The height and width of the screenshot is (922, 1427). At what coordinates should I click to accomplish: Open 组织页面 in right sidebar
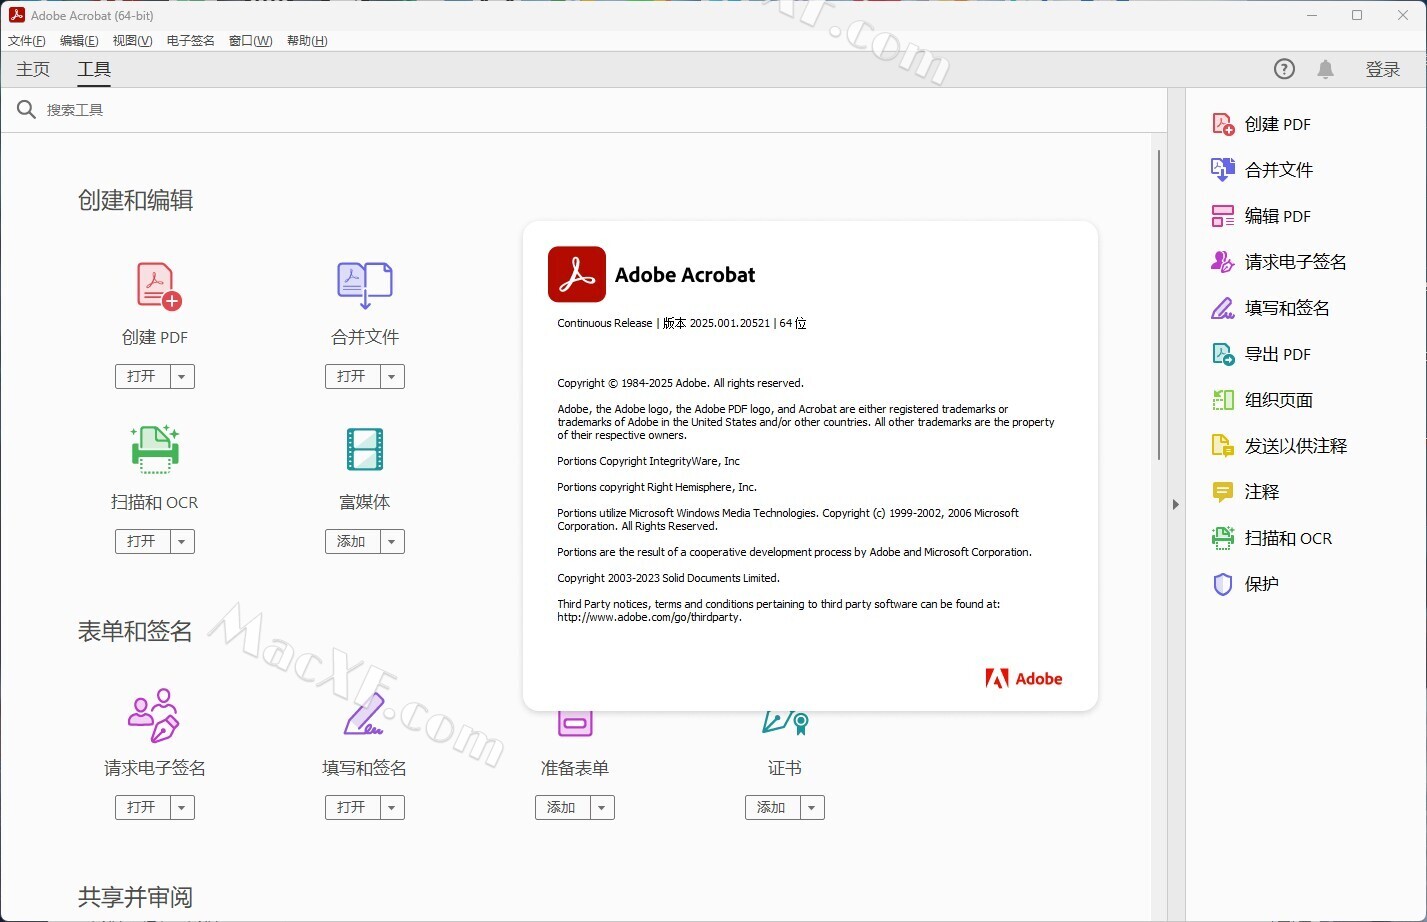coord(1262,400)
